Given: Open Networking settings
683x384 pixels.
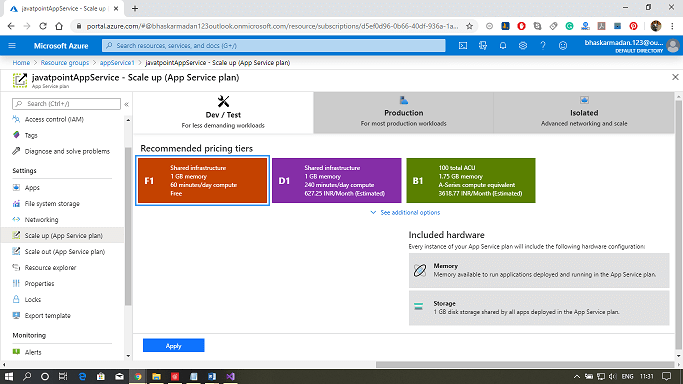Looking at the screenshot, I should point(41,220).
